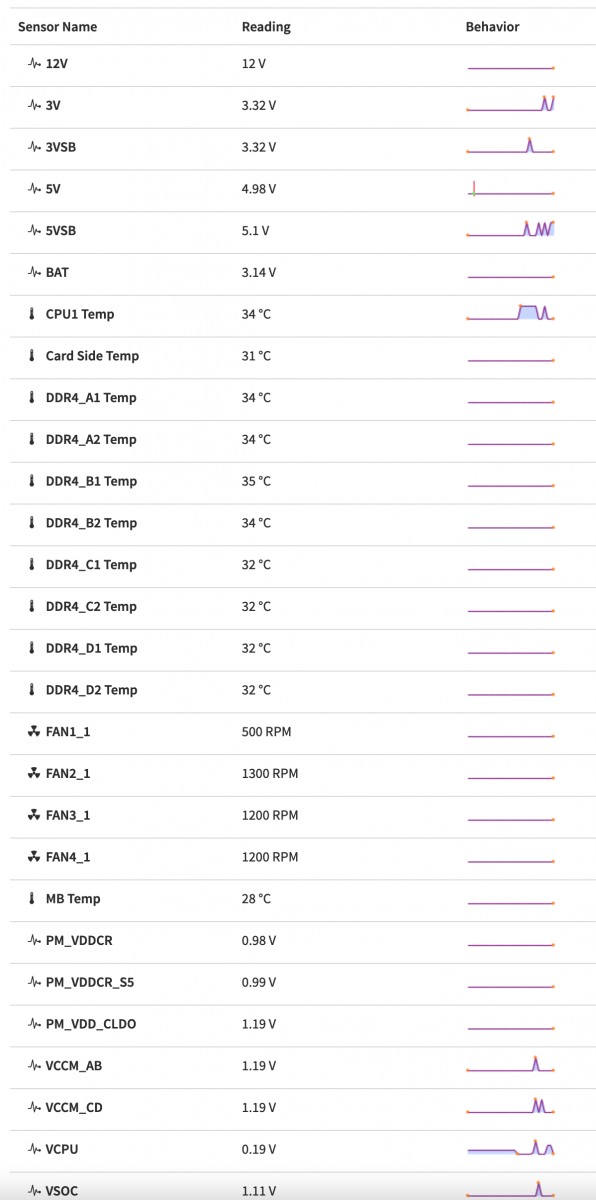The width and height of the screenshot is (596, 1200).
Task: Click the voltage icon next to 12V
Action: pos(34,63)
